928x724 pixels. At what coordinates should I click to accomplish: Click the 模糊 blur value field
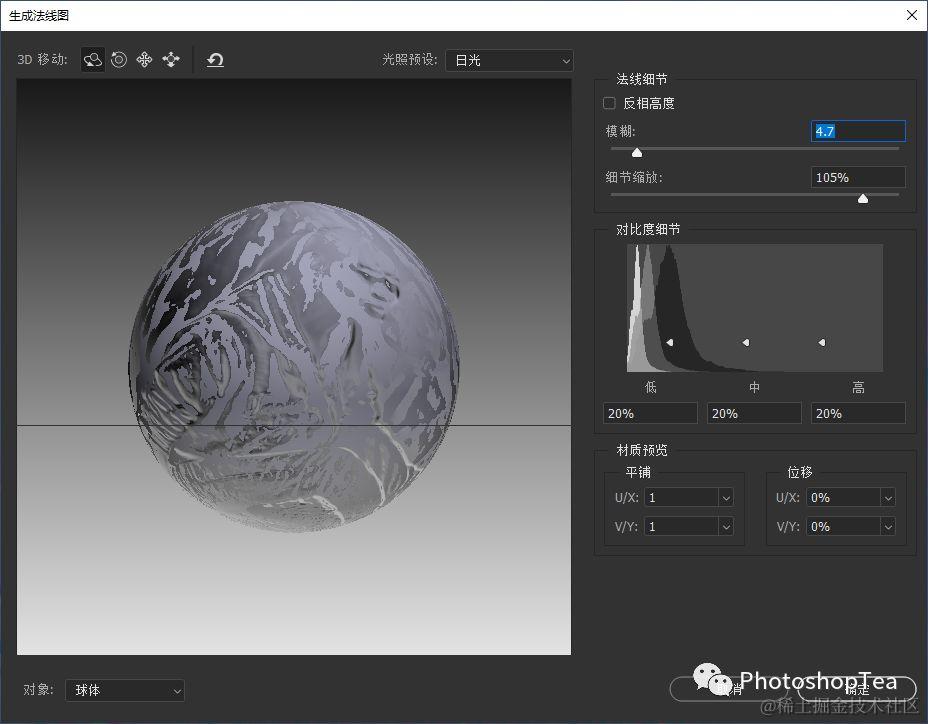tap(858, 131)
